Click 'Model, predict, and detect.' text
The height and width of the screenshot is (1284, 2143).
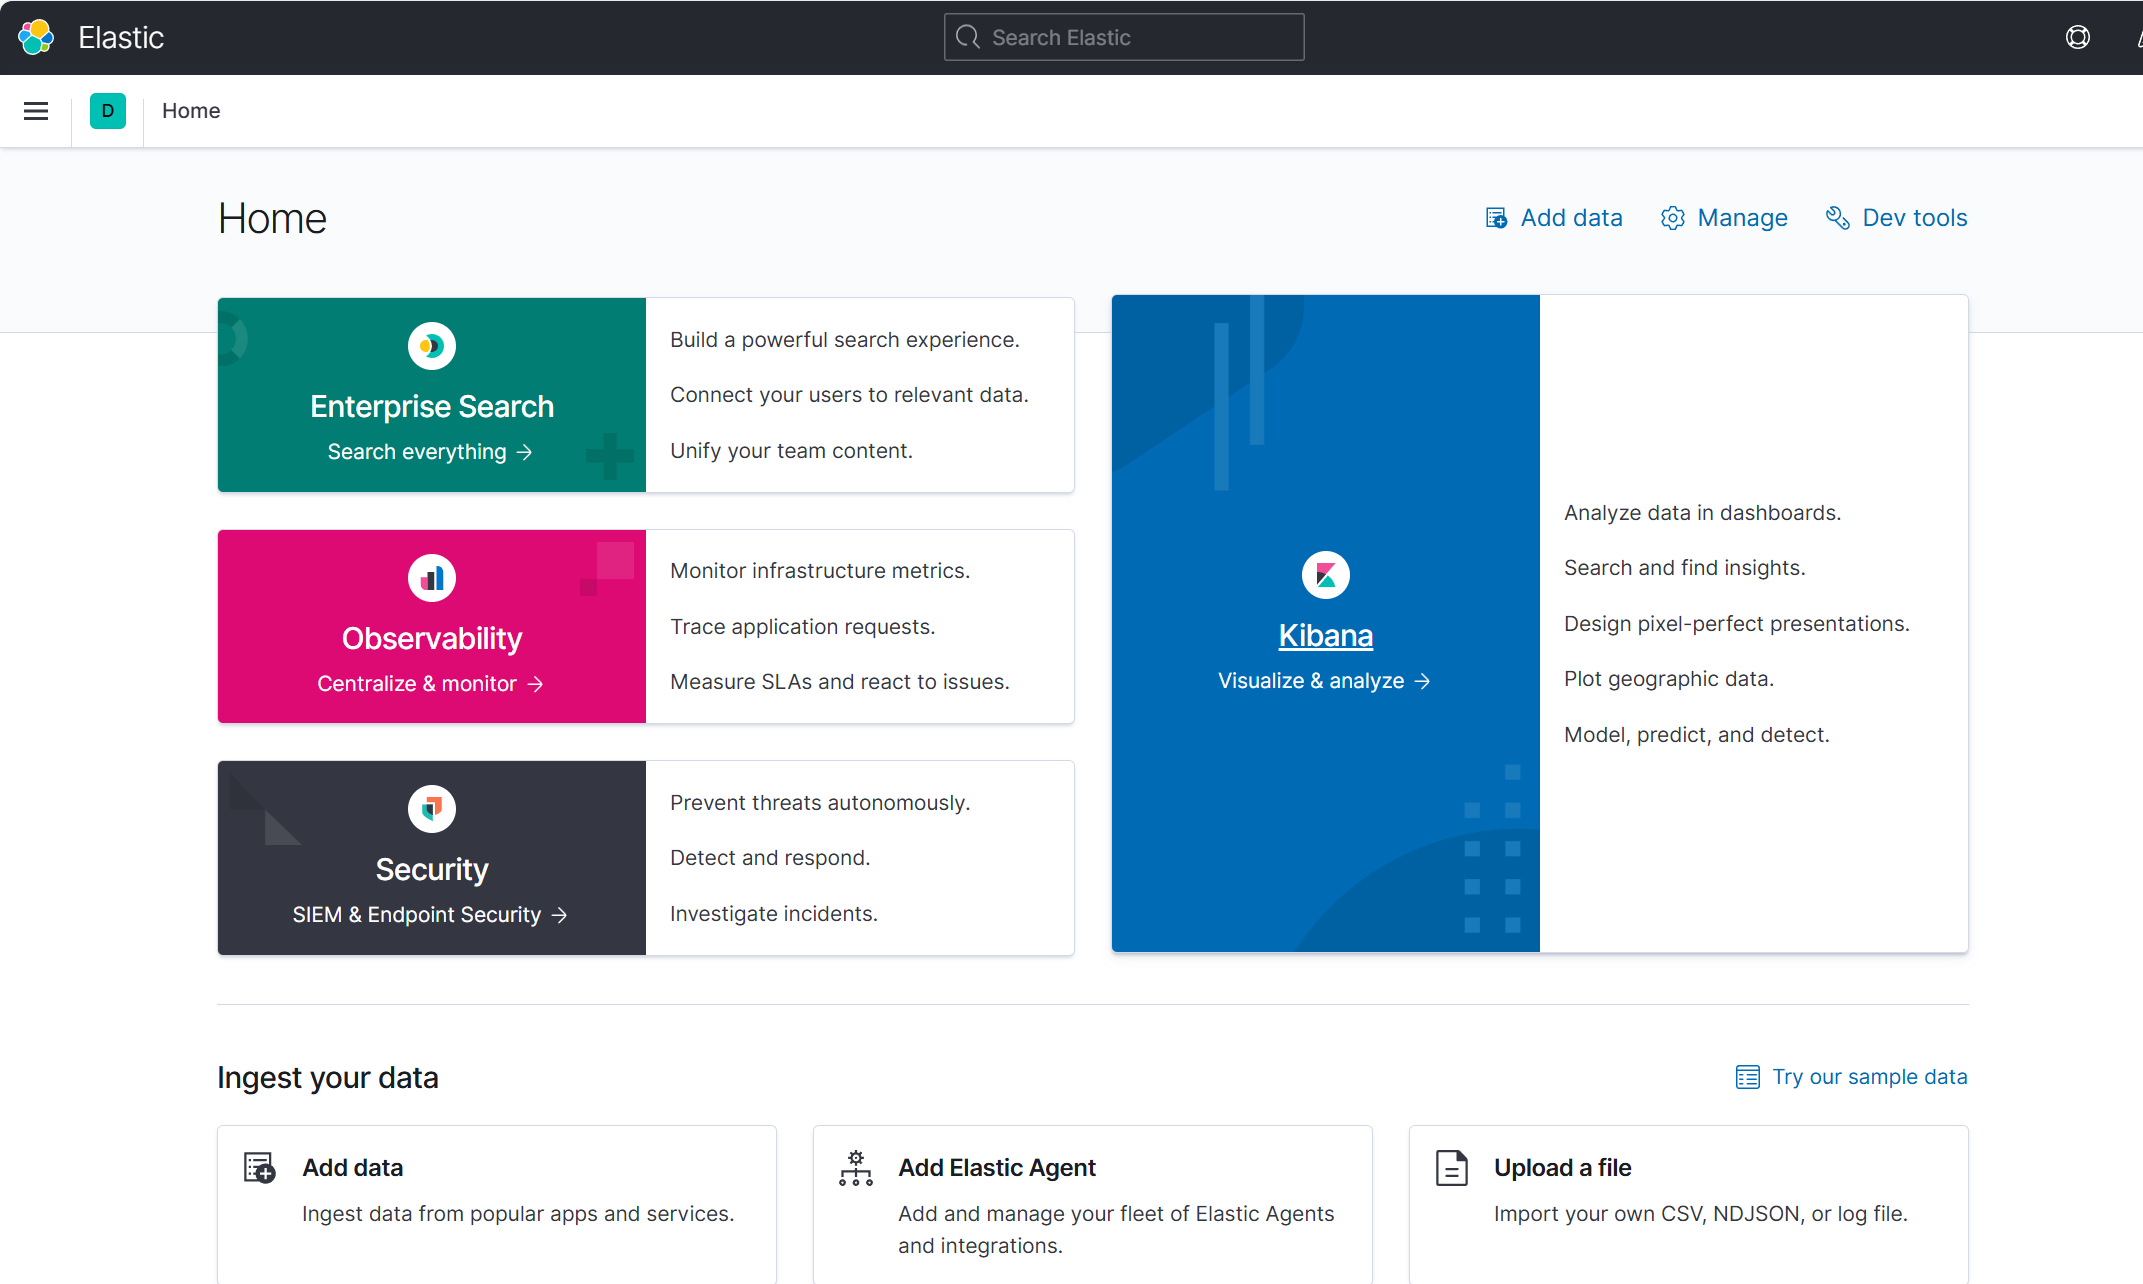(x=1696, y=735)
